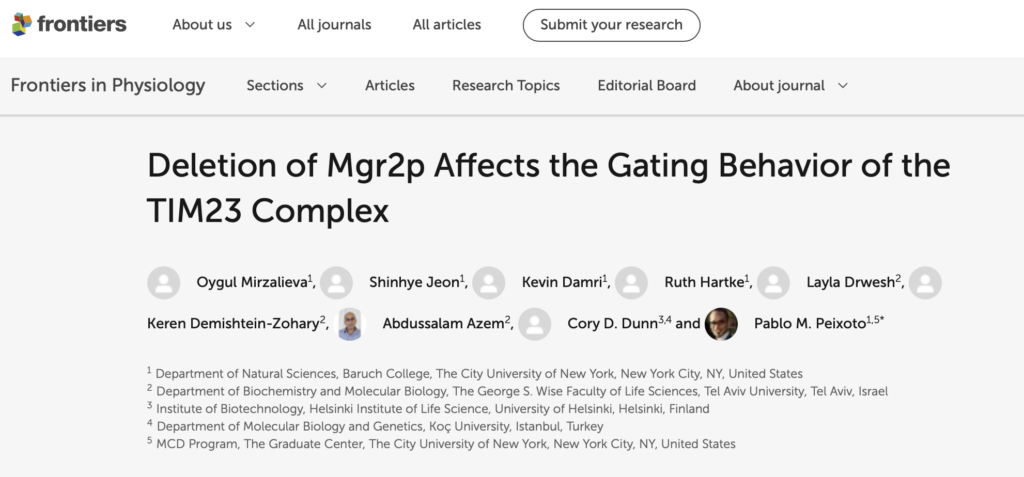Open All articles page
This screenshot has height=477, width=1024.
point(447,24)
